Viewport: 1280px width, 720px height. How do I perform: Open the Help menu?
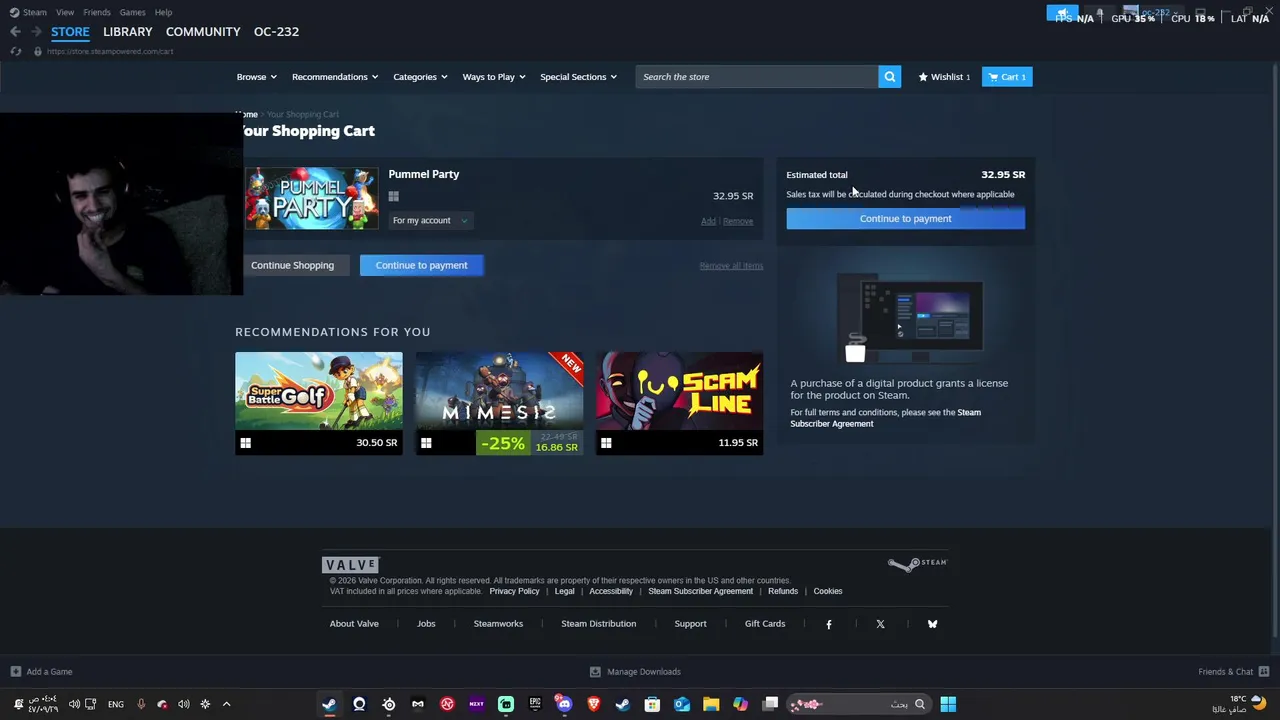[x=163, y=12]
